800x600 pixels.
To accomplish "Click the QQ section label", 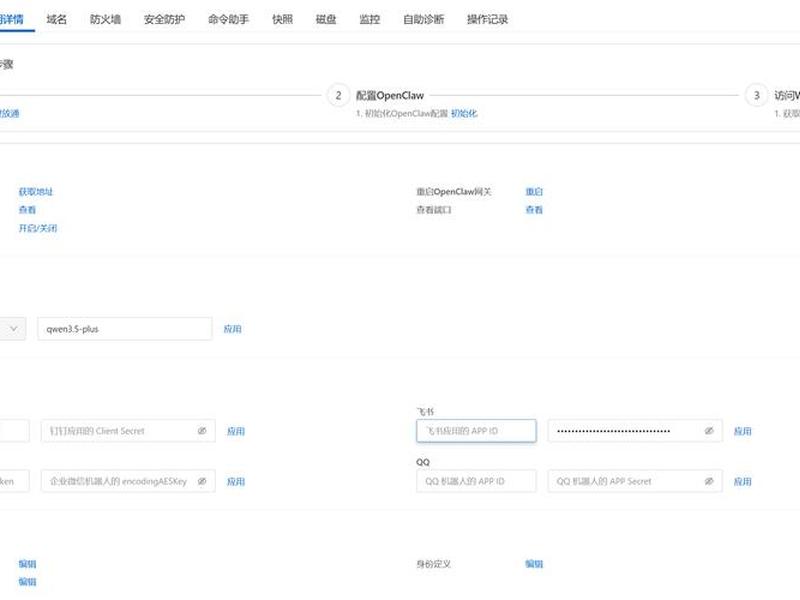I will (423, 462).
